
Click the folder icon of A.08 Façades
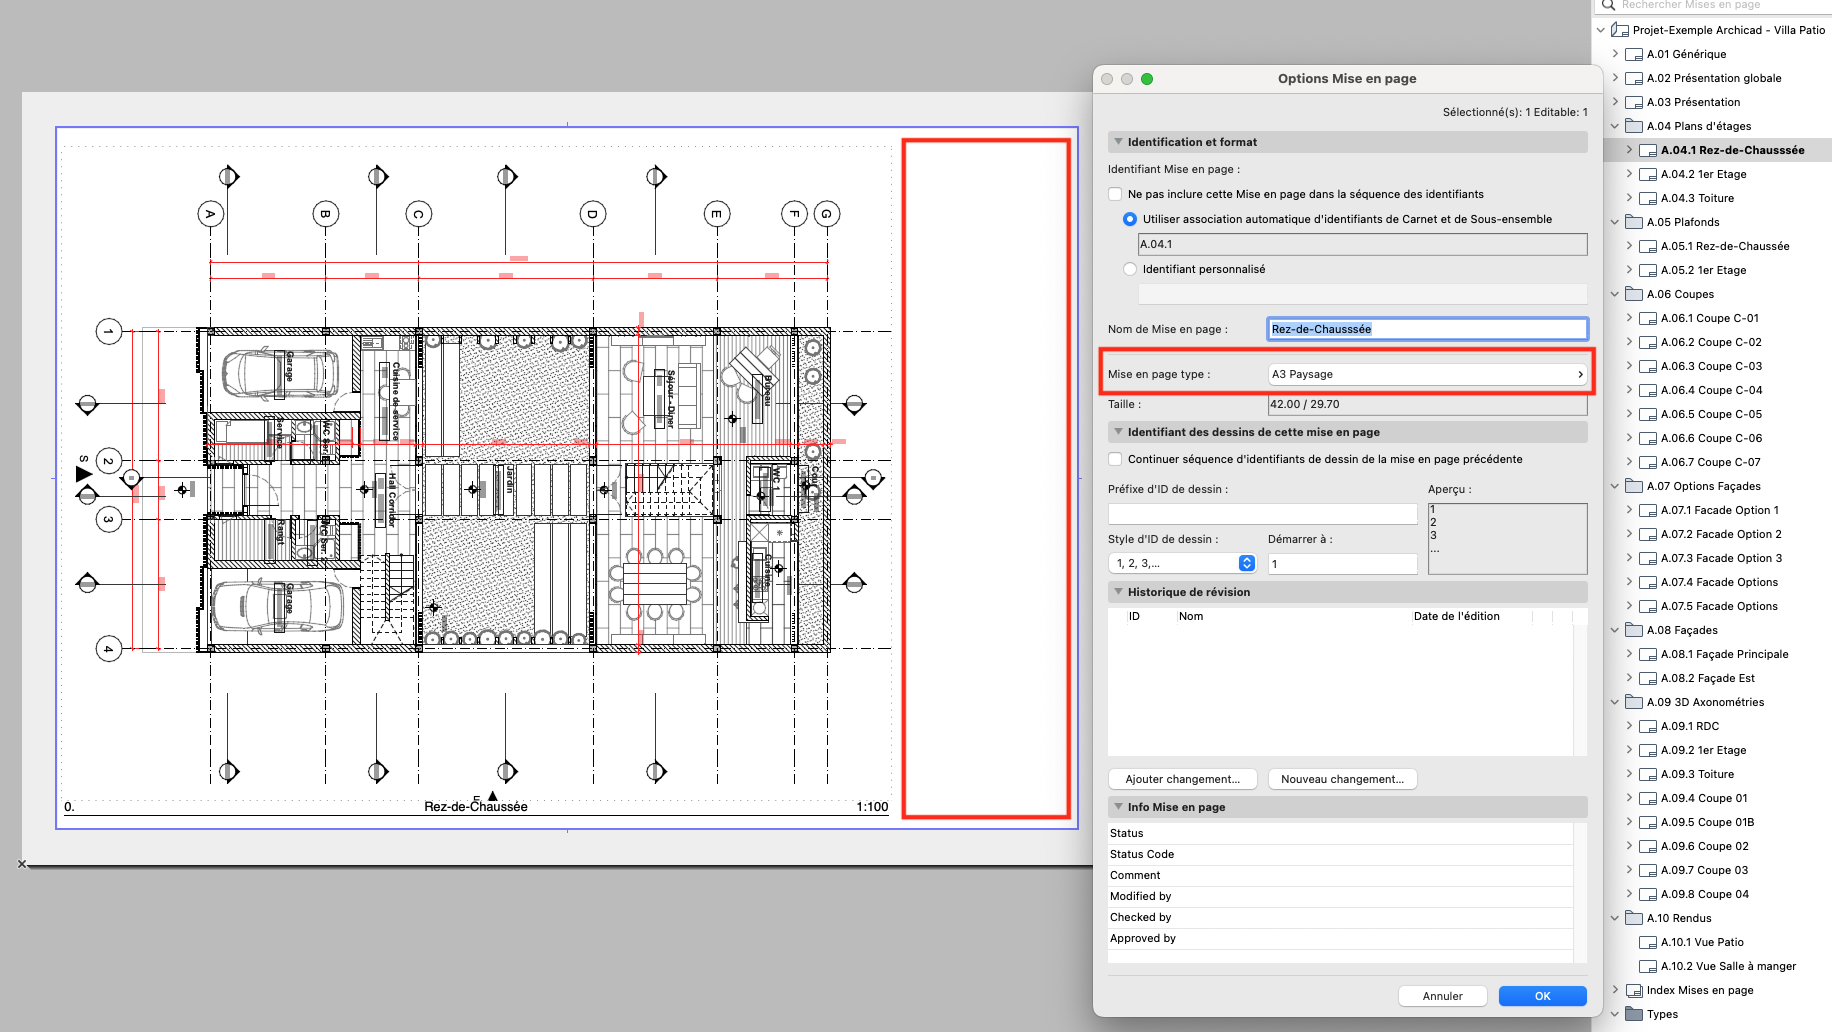(1634, 630)
